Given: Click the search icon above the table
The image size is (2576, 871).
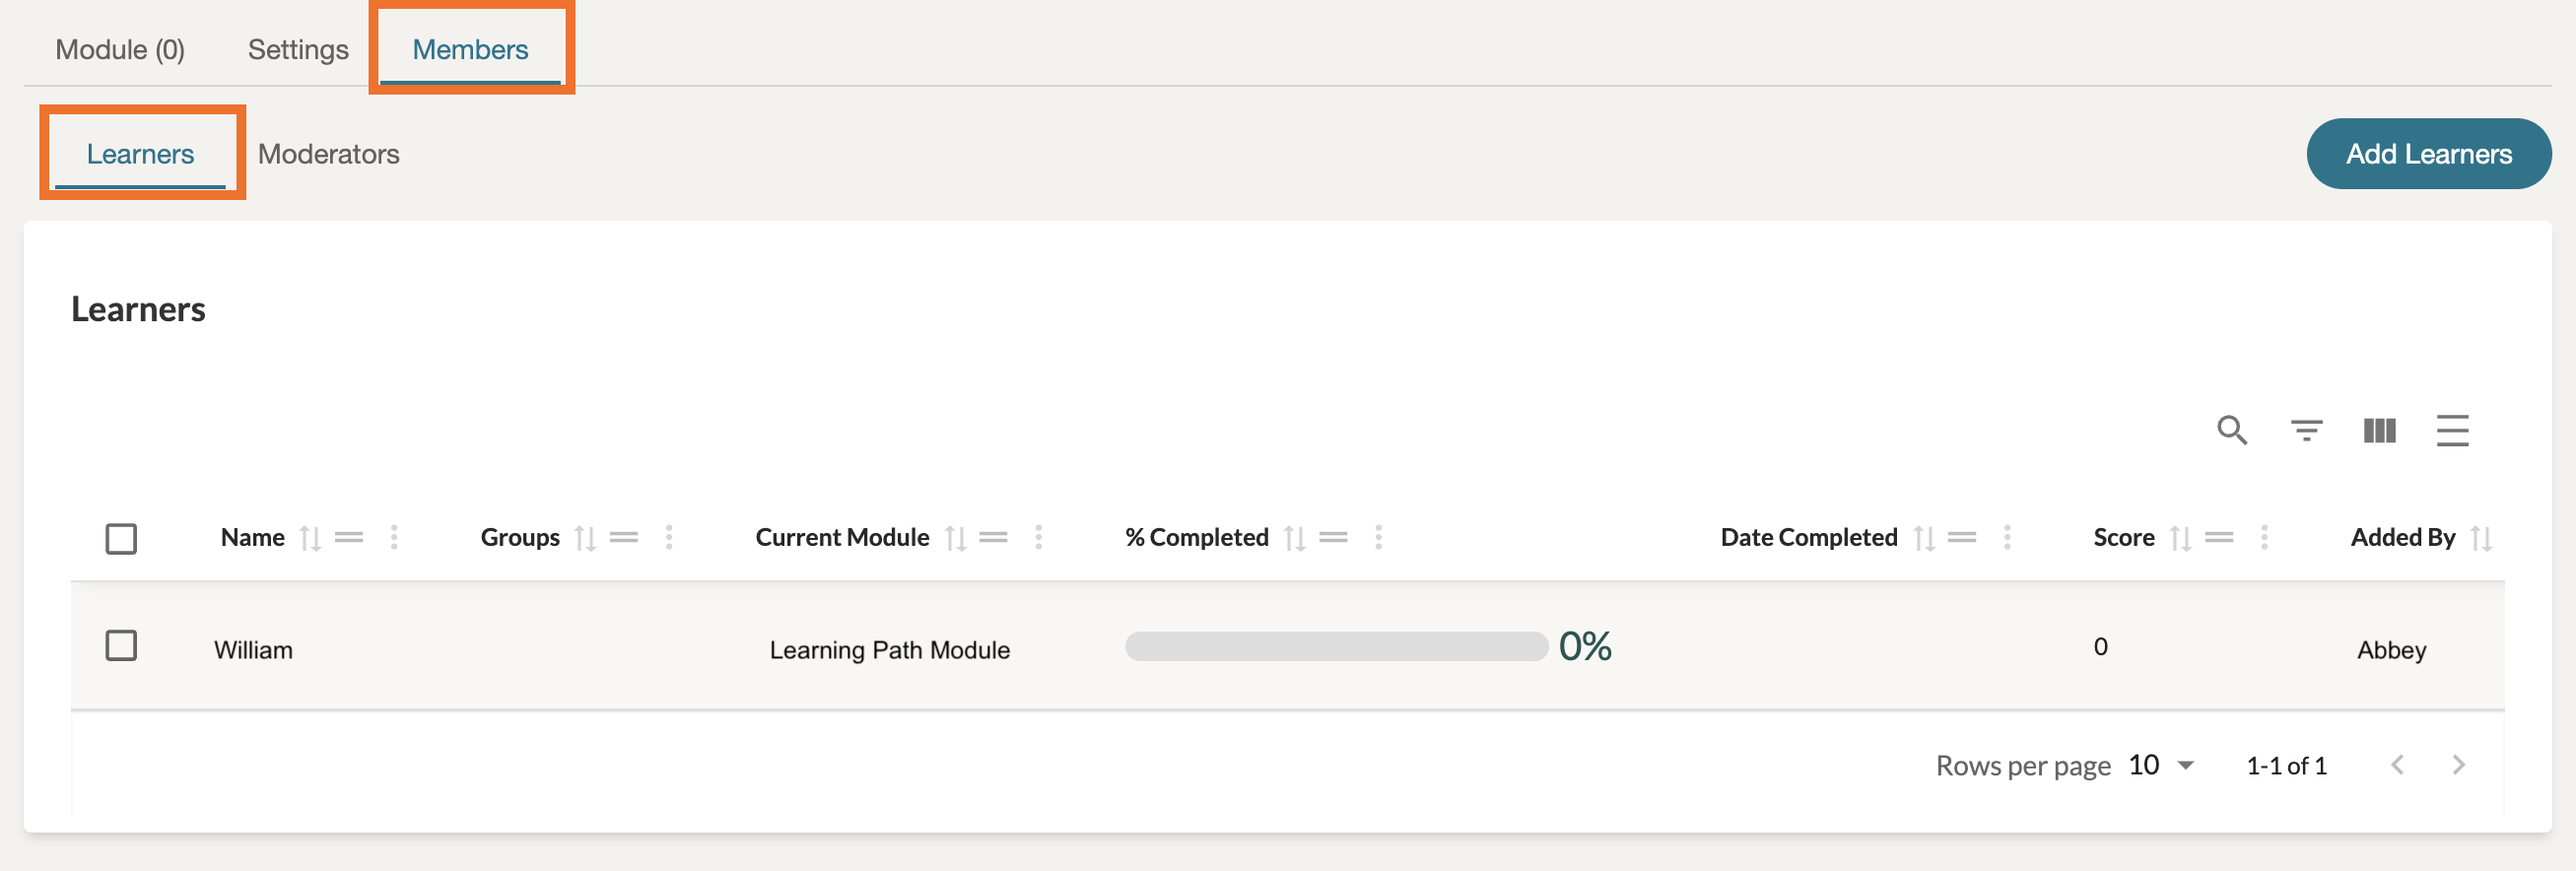Looking at the screenshot, I should pyautogui.click(x=2231, y=430).
